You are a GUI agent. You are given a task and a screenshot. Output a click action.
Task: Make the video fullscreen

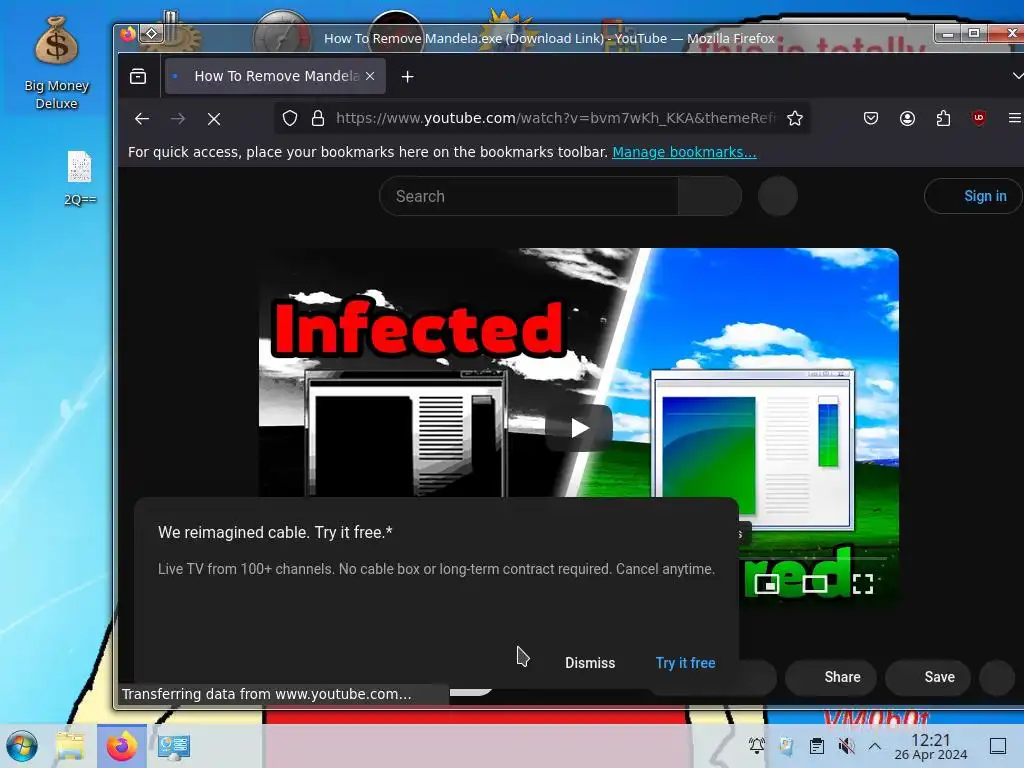coord(863,583)
